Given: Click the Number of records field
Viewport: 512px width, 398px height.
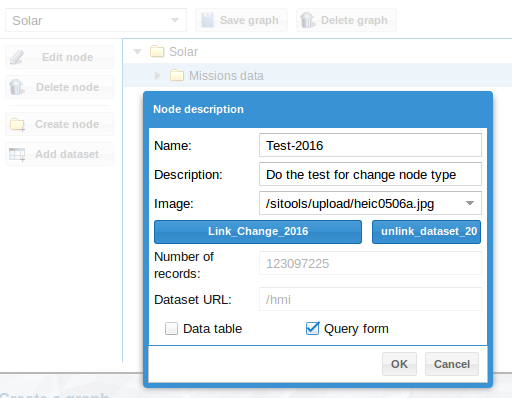Looking at the screenshot, I should click(x=370, y=263).
